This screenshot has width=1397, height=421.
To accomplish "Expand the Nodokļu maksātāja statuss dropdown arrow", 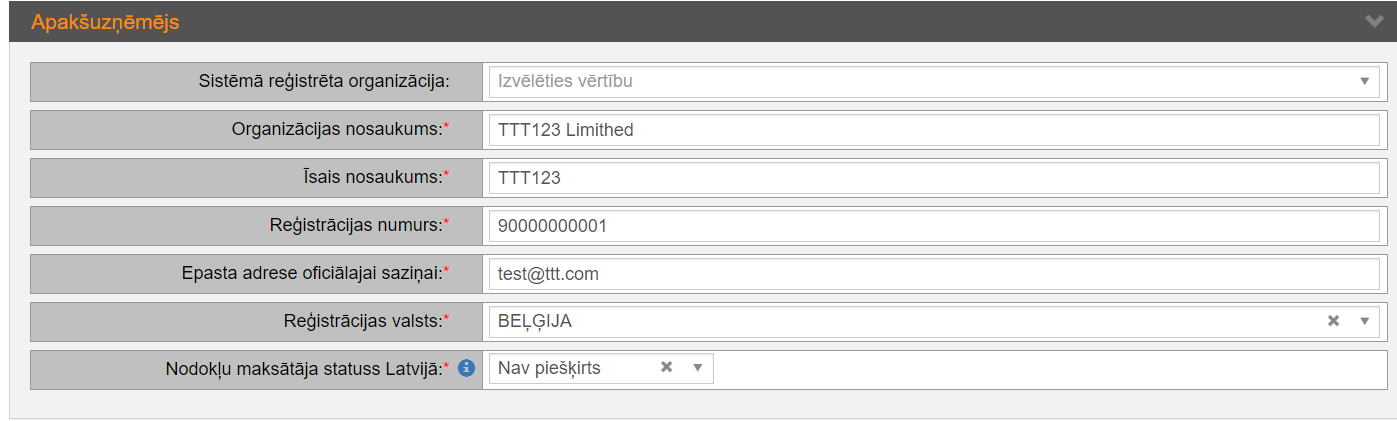I will 698,368.
